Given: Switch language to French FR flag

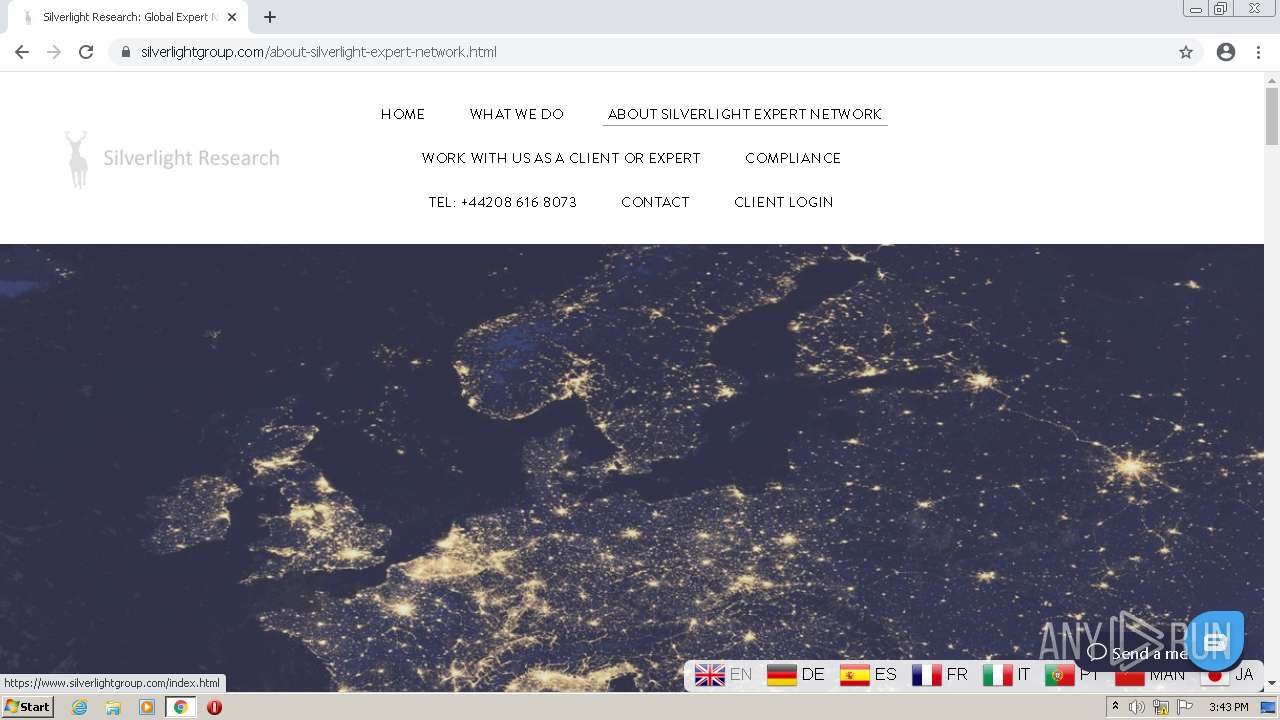Looking at the screenshot, I should coord(940,675).
